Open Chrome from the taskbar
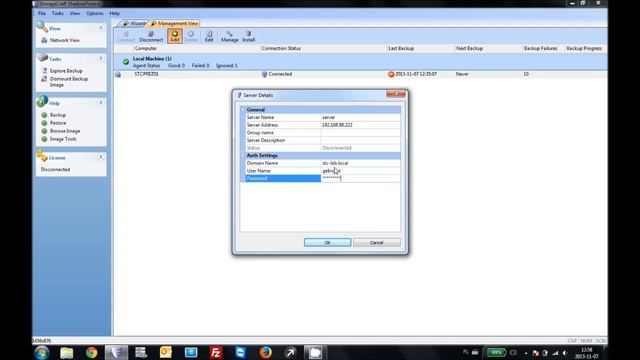The height and width of the screenshot is (360, 640). [91, 352]
